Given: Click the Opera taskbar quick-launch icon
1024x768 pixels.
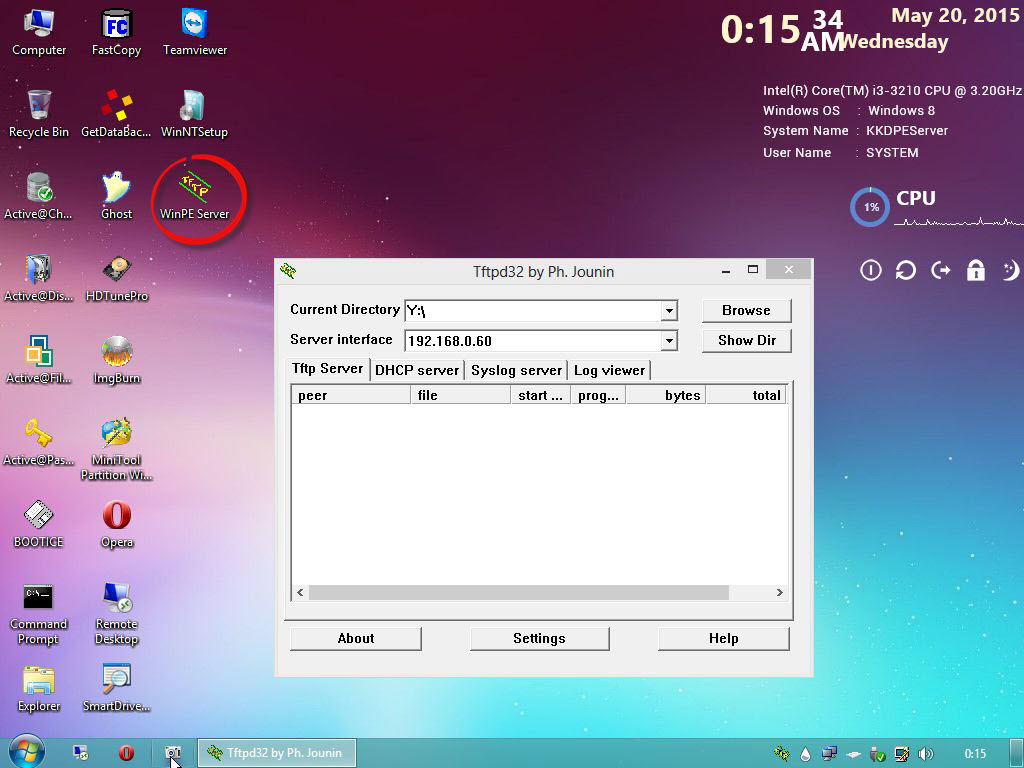Looking at the screenshot, I should pyautogui.click(x=127, y=753).
